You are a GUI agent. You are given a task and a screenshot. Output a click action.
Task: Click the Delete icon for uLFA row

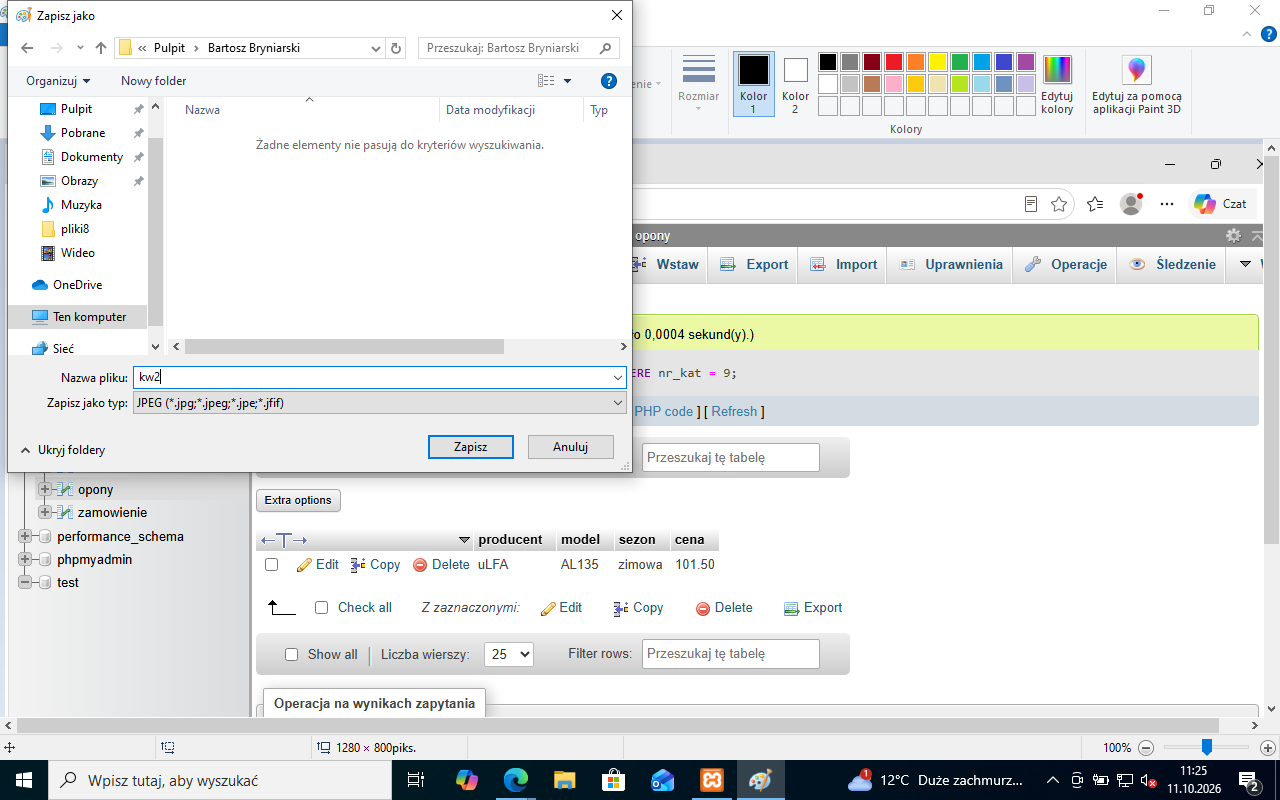420,565
